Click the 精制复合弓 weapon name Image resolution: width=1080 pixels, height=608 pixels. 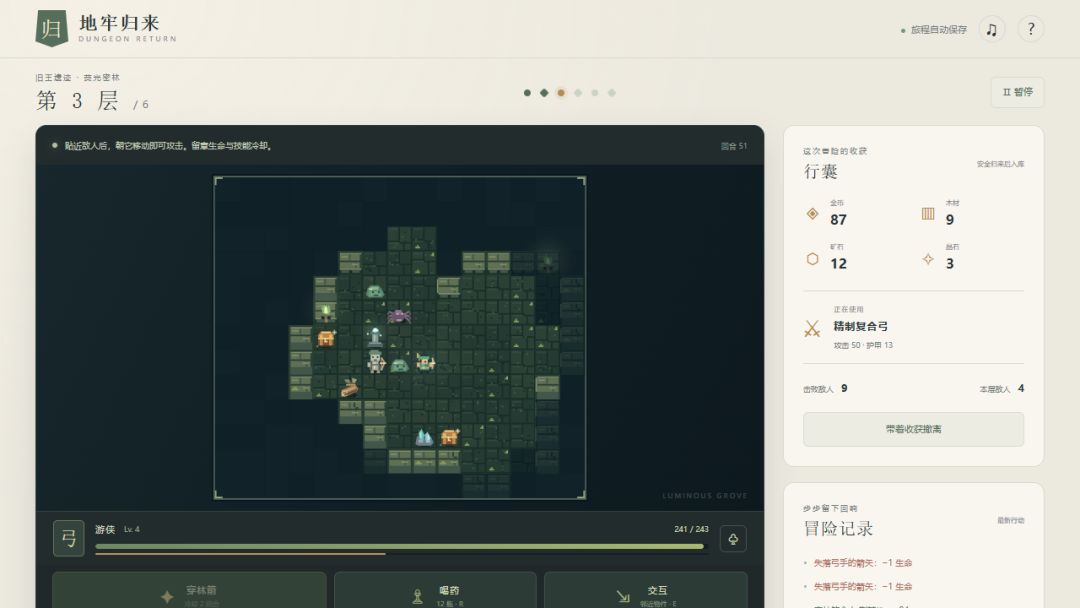pos(860,326)
